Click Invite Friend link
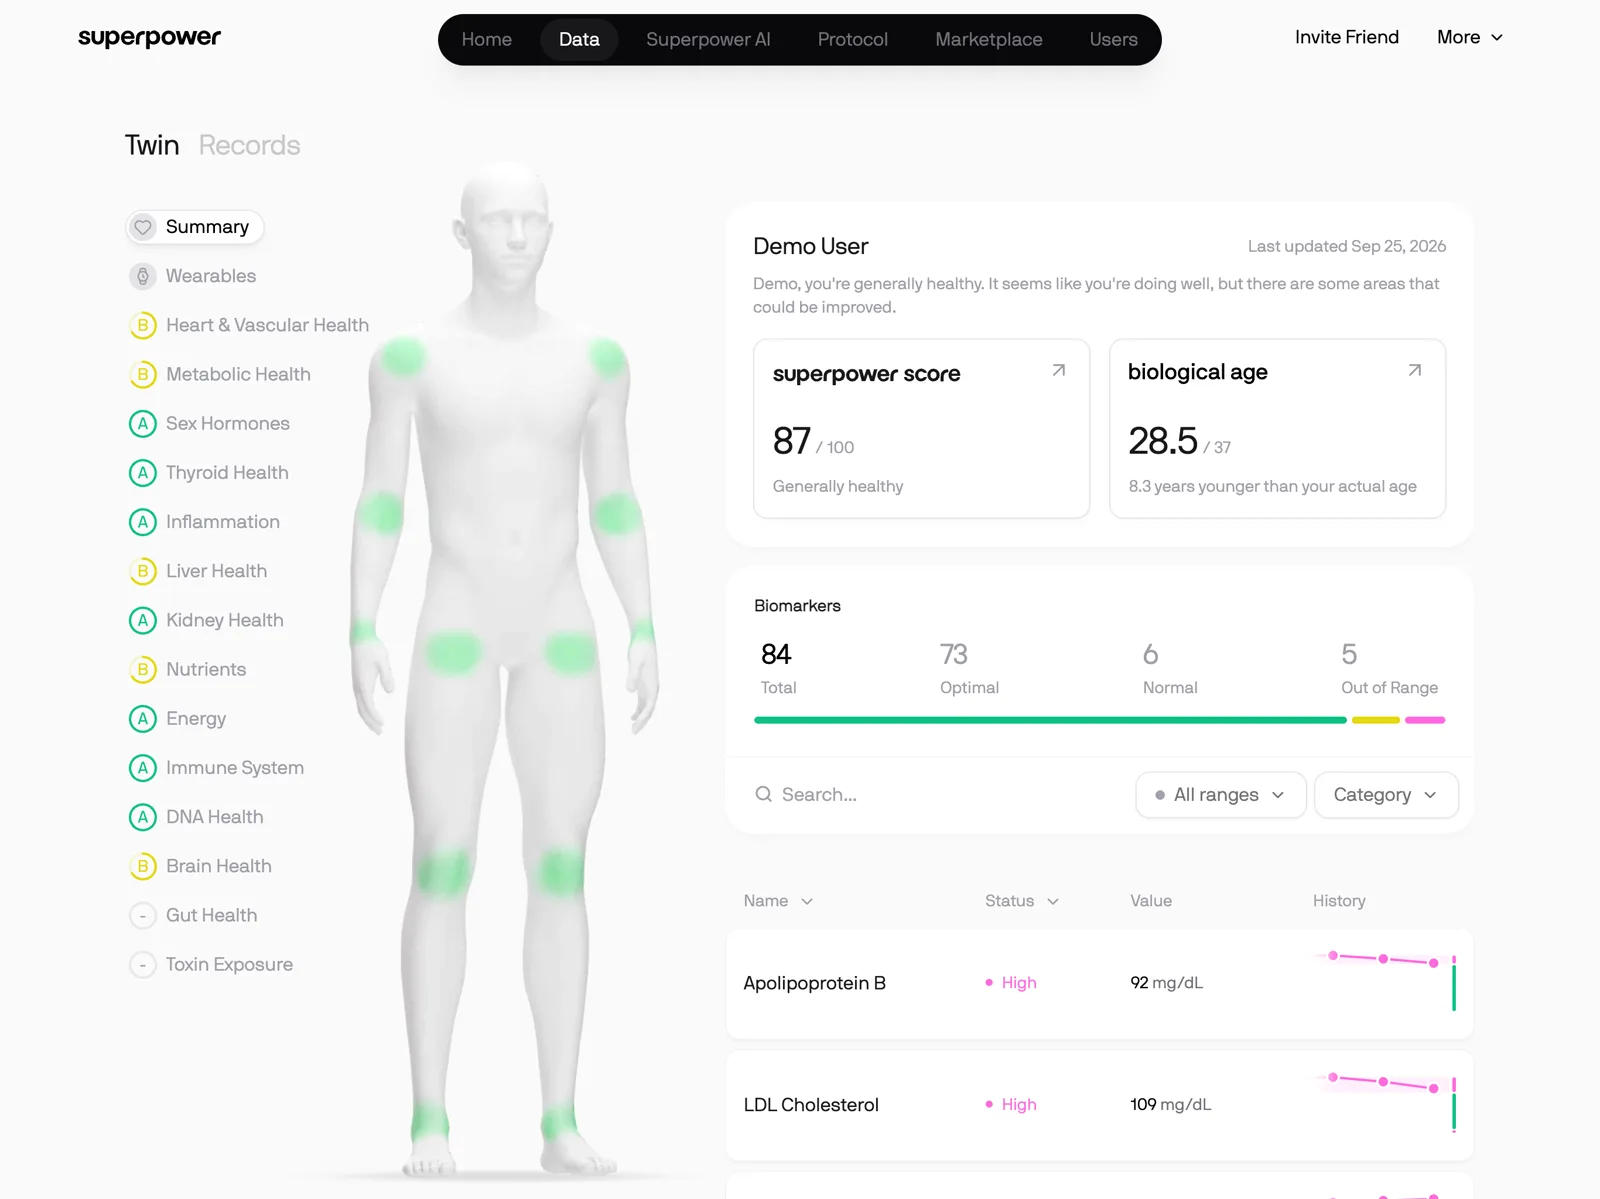Screen dimensions: 1600x1199 pyautogui.click(x=1347, y=37)
